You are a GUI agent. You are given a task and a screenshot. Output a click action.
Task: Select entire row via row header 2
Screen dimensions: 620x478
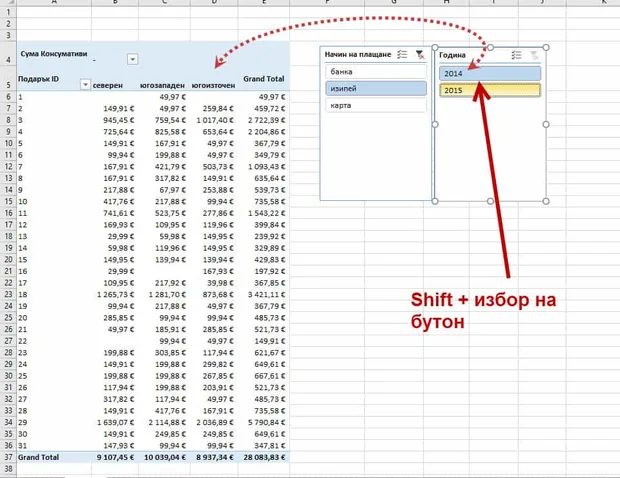tap(8, 24)
